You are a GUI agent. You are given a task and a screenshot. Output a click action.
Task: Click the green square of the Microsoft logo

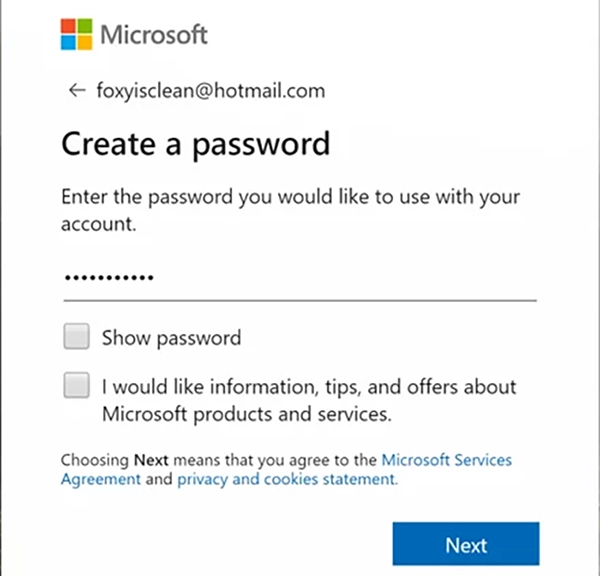pyautogui.click(x=85, y=26)
